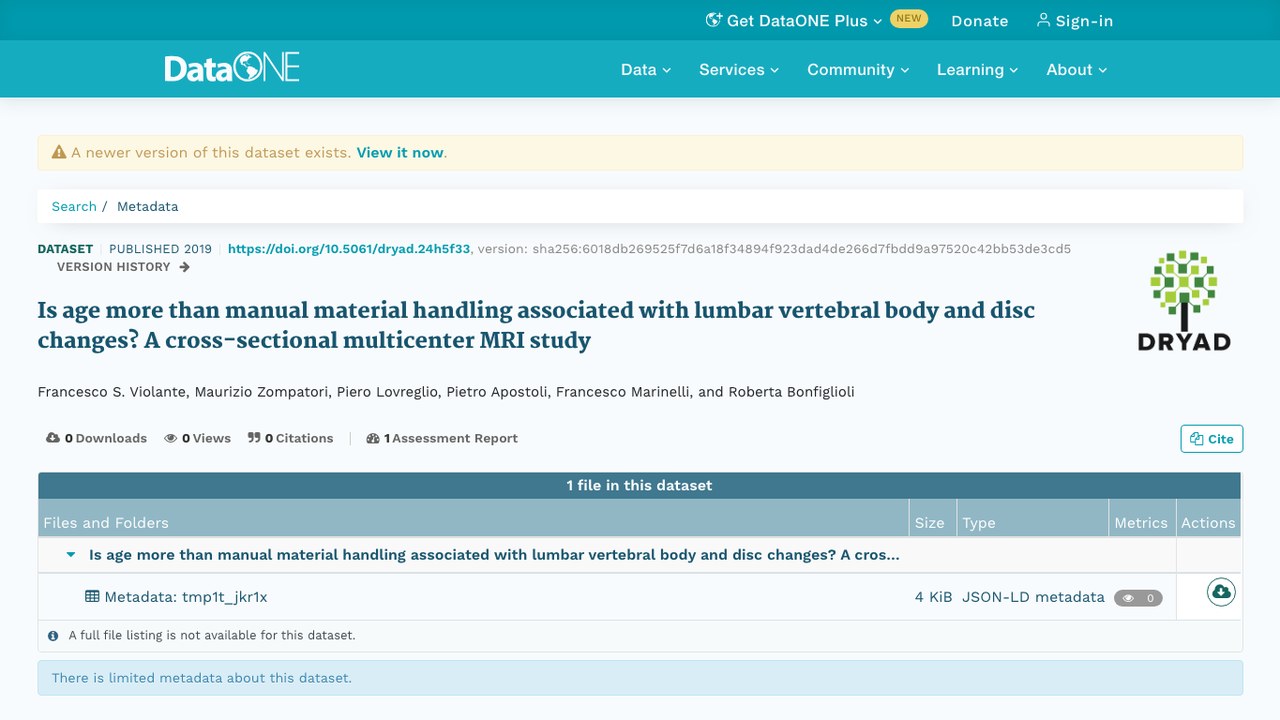Viewport: 1280px width, 720px height.
Task: Click the Metadata breadcrumb text
Action: tap(148, 206)
